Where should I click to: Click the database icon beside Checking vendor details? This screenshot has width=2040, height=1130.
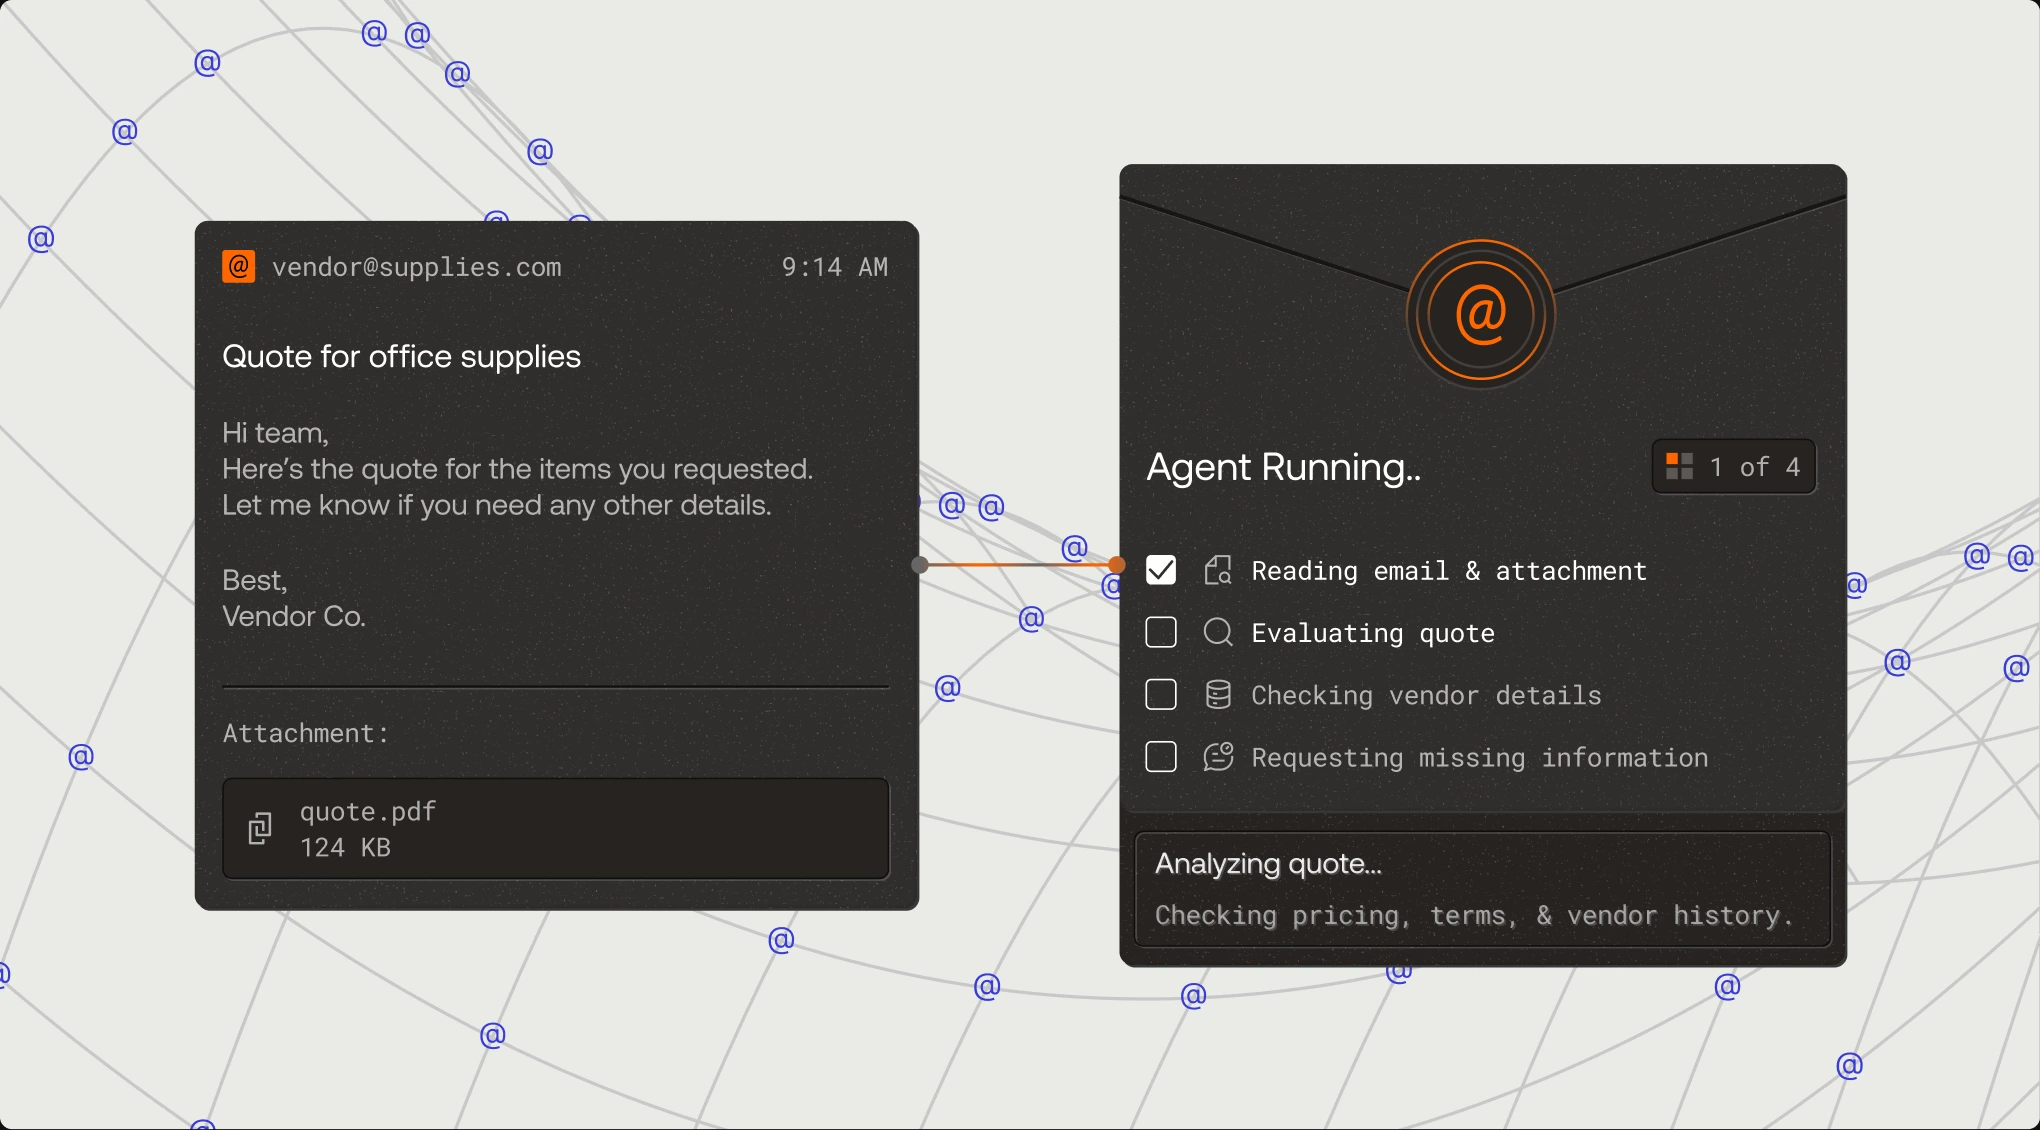(x=1218, y=695)
